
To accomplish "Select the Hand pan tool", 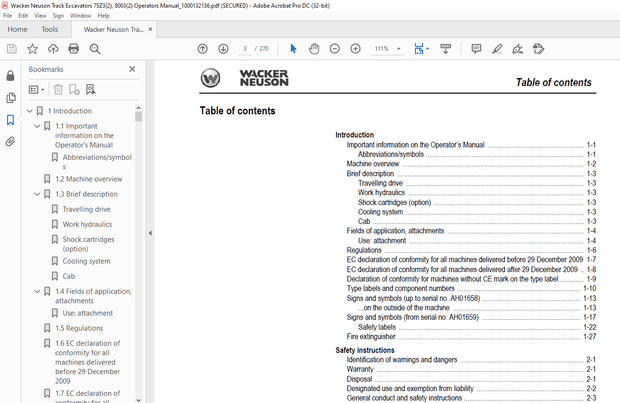I will (314, 49).
